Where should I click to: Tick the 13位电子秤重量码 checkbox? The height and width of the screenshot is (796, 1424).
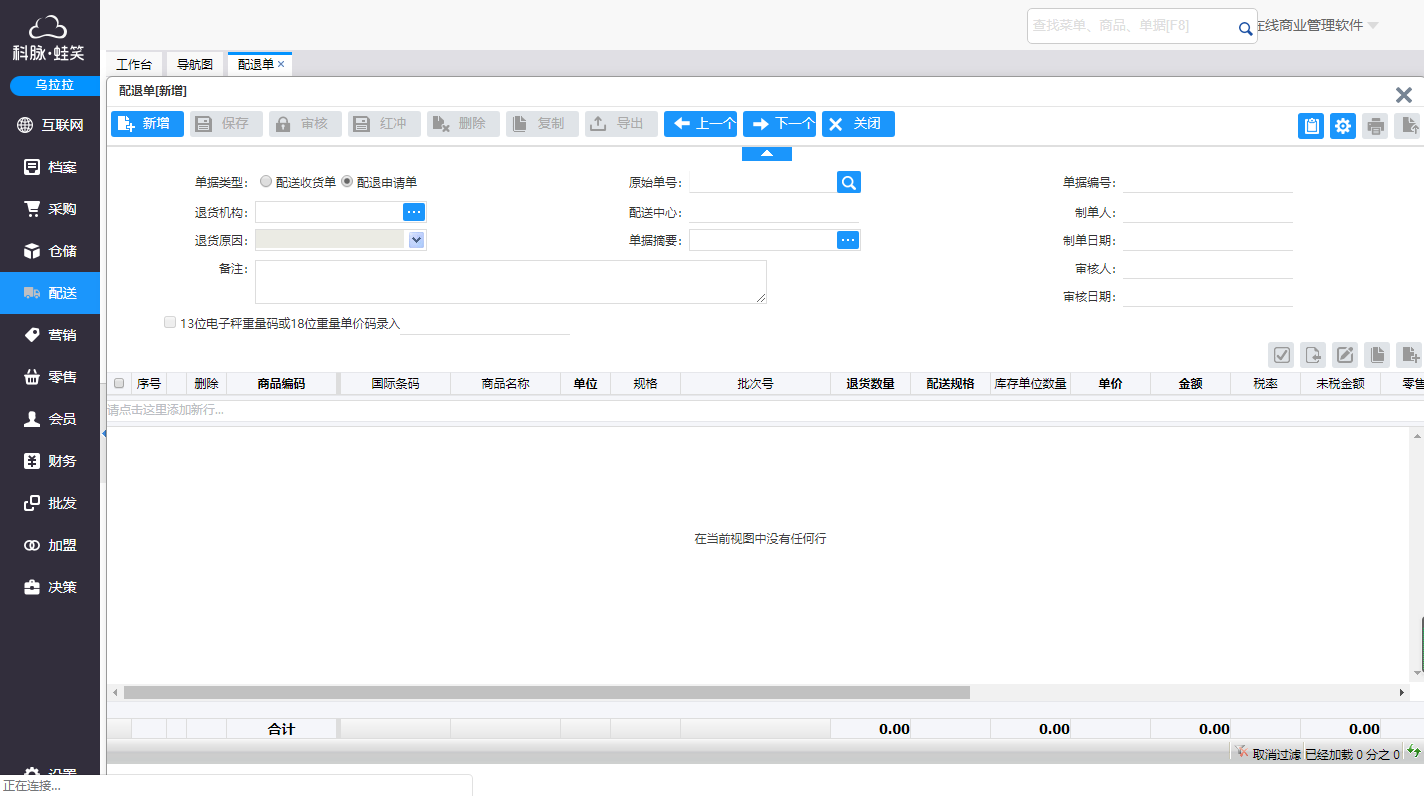170,322
